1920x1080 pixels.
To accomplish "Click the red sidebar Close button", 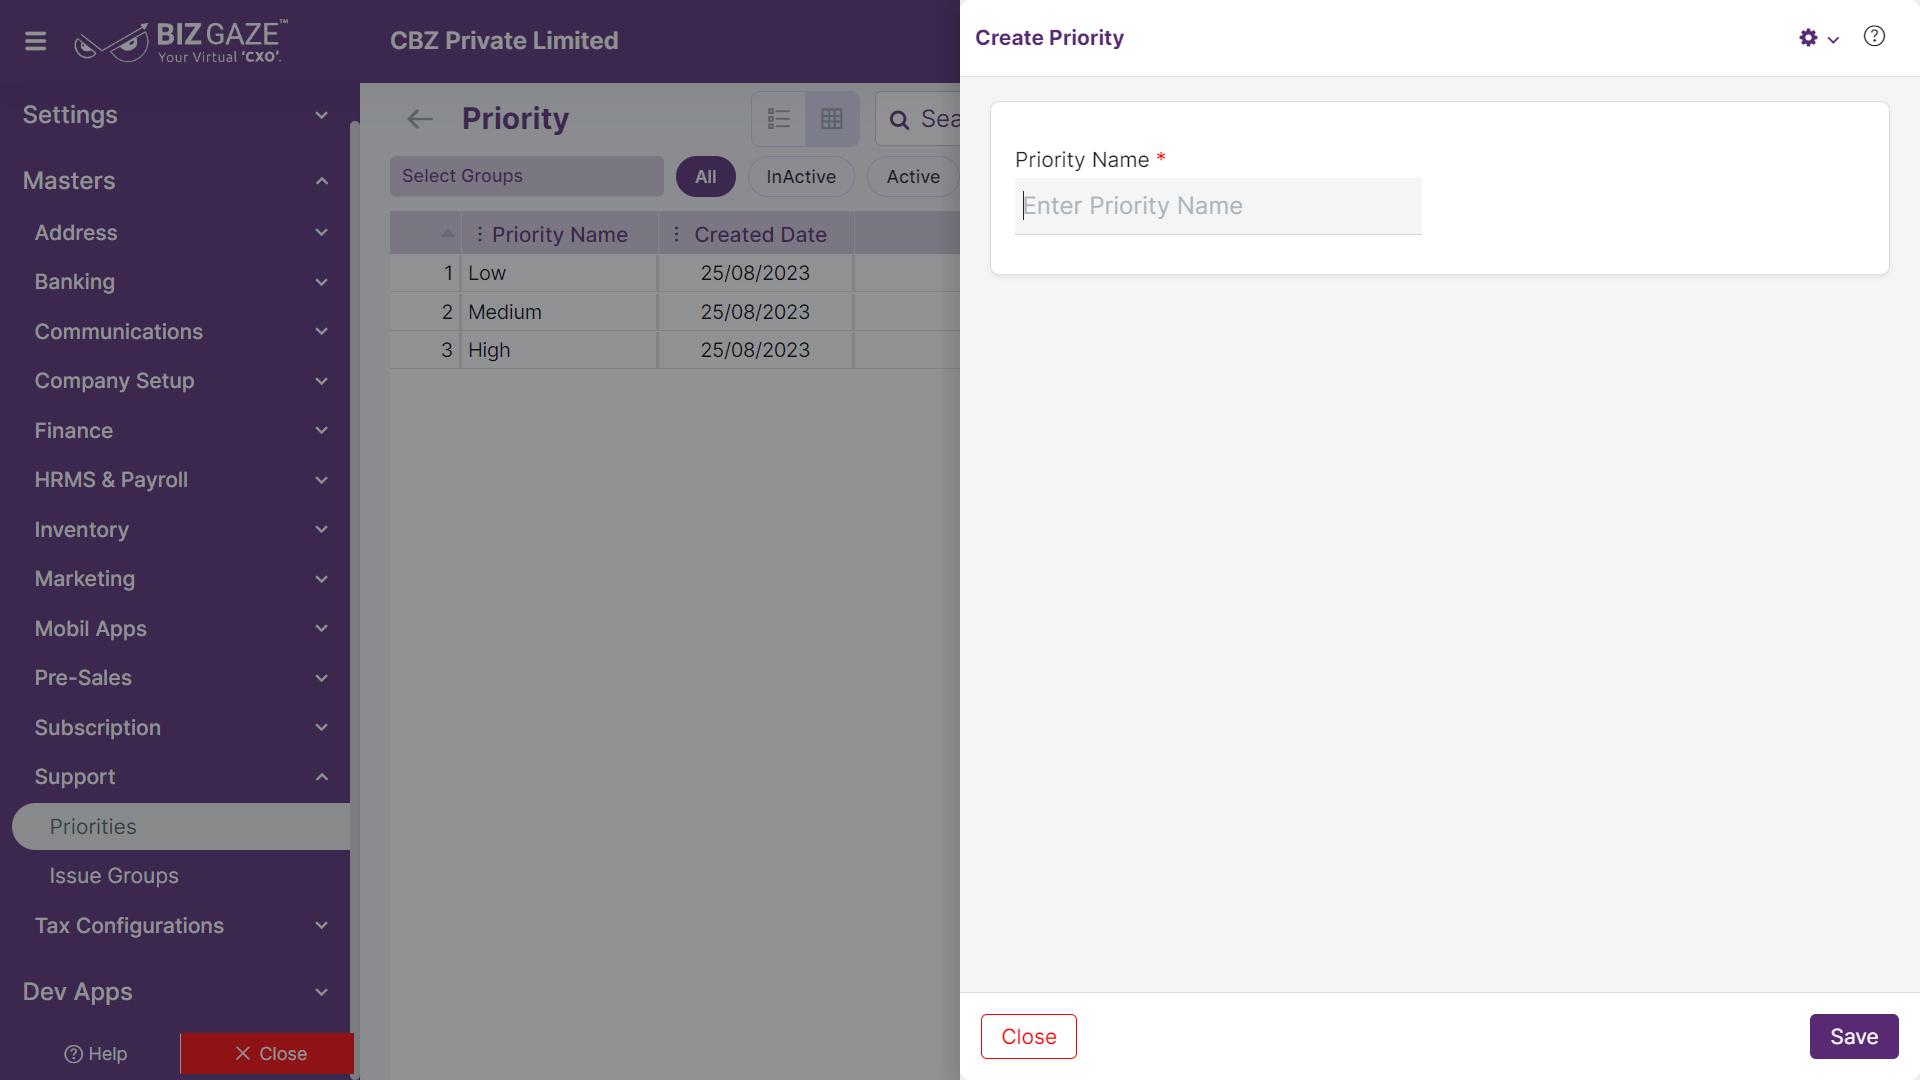I will [267, 1054].
